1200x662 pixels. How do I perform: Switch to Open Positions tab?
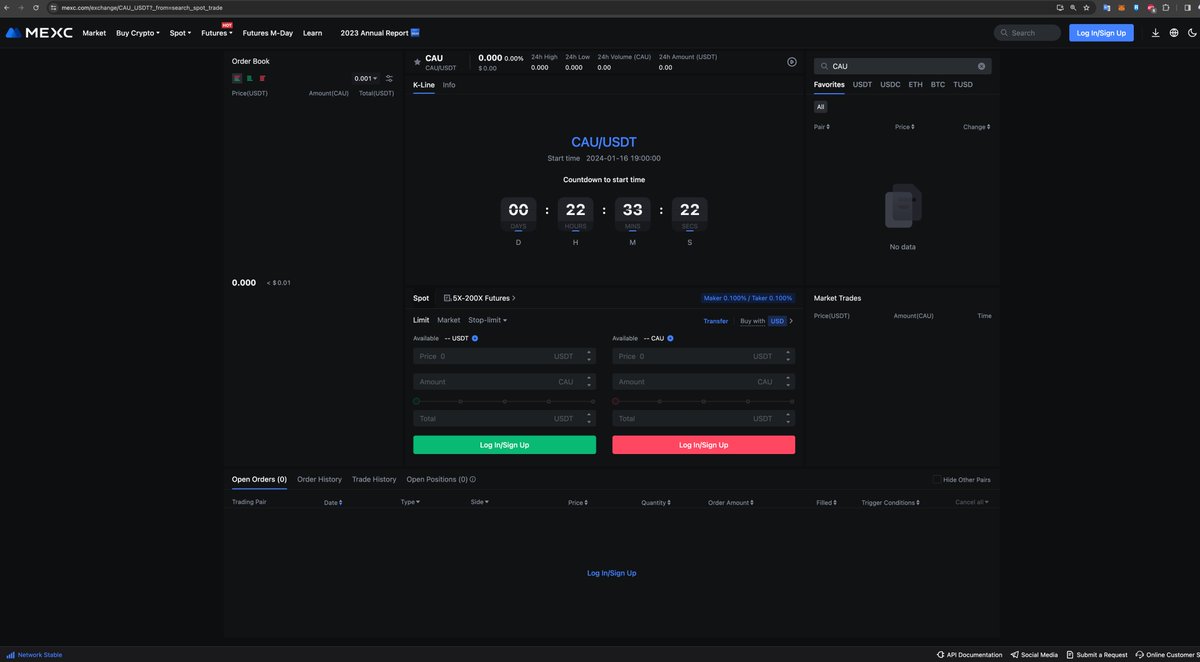pyautogui.click(x=437, y=479)
